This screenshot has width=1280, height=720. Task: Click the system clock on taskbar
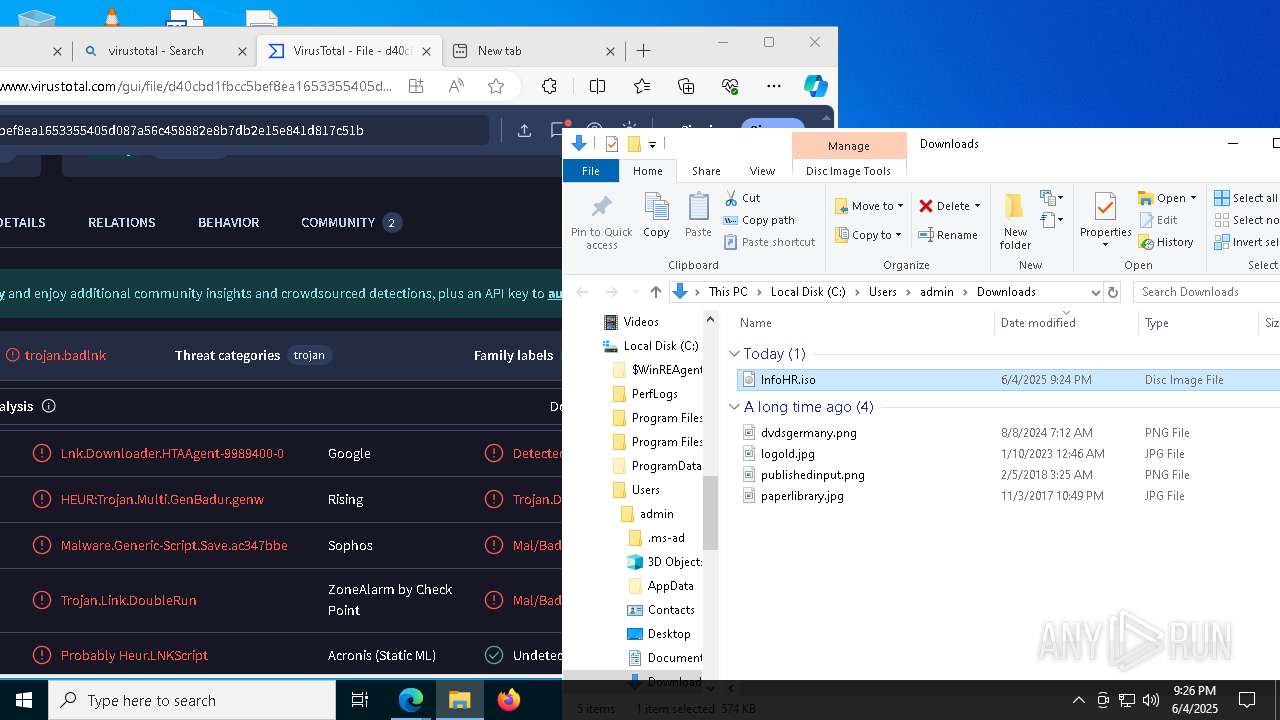(1193, 700)
